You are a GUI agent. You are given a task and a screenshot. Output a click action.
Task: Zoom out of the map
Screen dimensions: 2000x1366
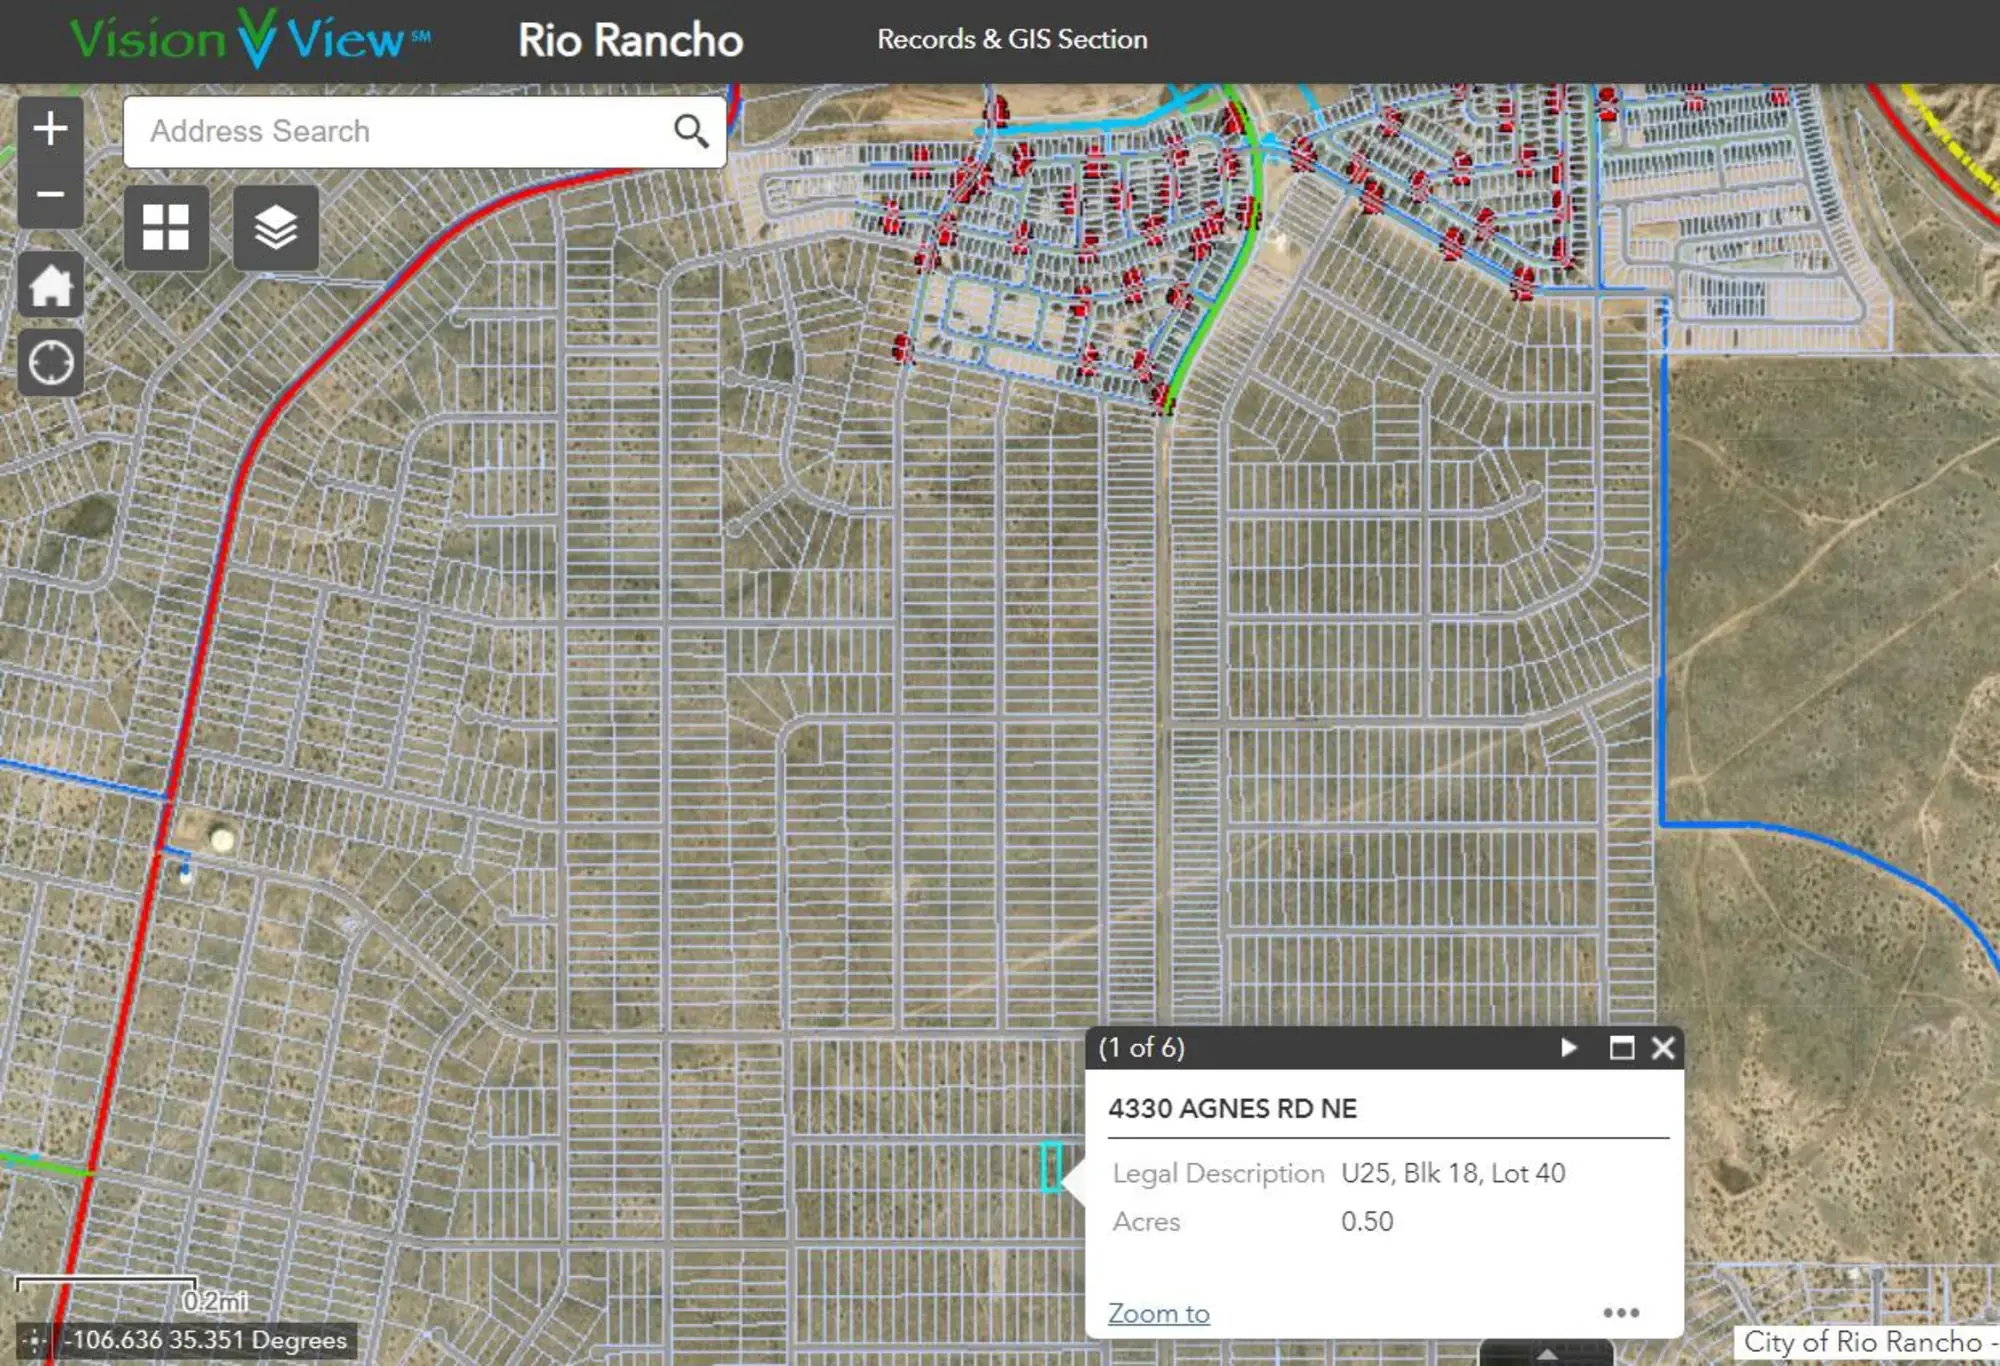pos(50,194)
